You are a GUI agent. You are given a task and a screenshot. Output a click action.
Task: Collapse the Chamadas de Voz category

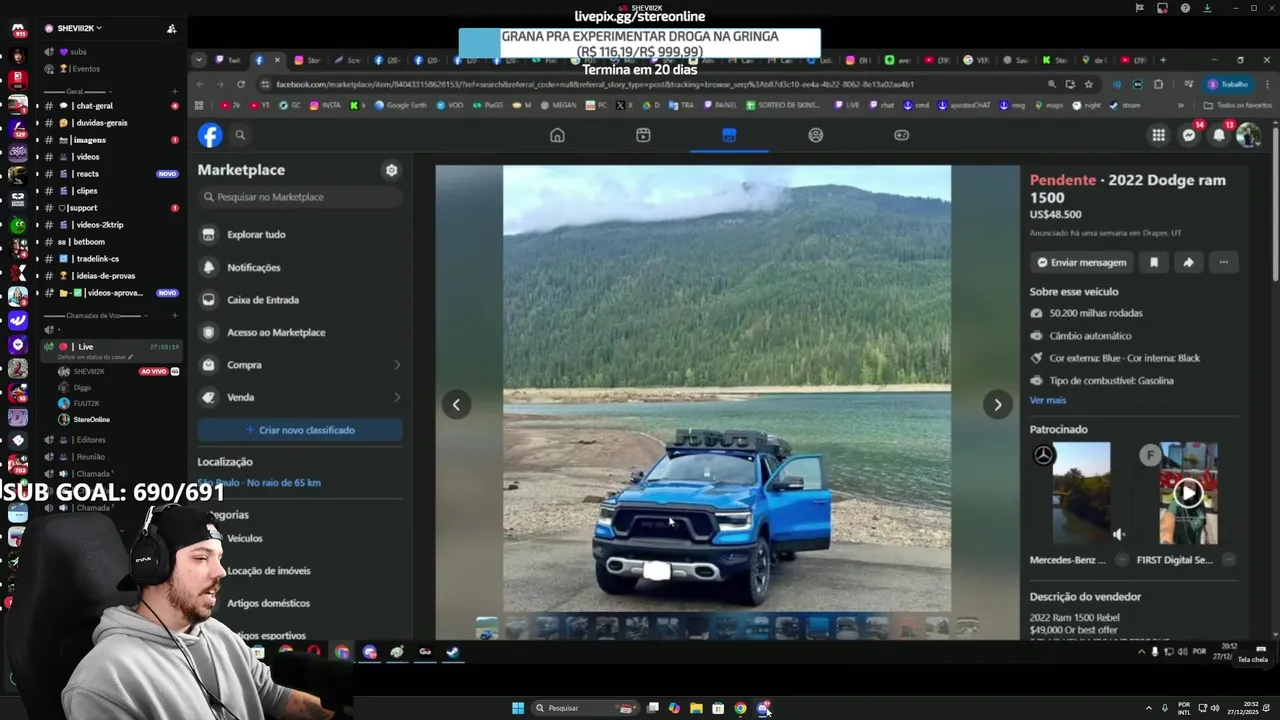tap(95, 316)
